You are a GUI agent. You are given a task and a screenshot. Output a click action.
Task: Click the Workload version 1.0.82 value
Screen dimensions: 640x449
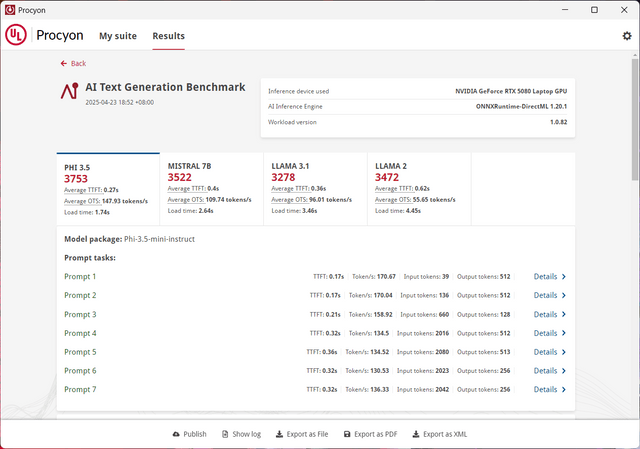click(x=558, y=122)
